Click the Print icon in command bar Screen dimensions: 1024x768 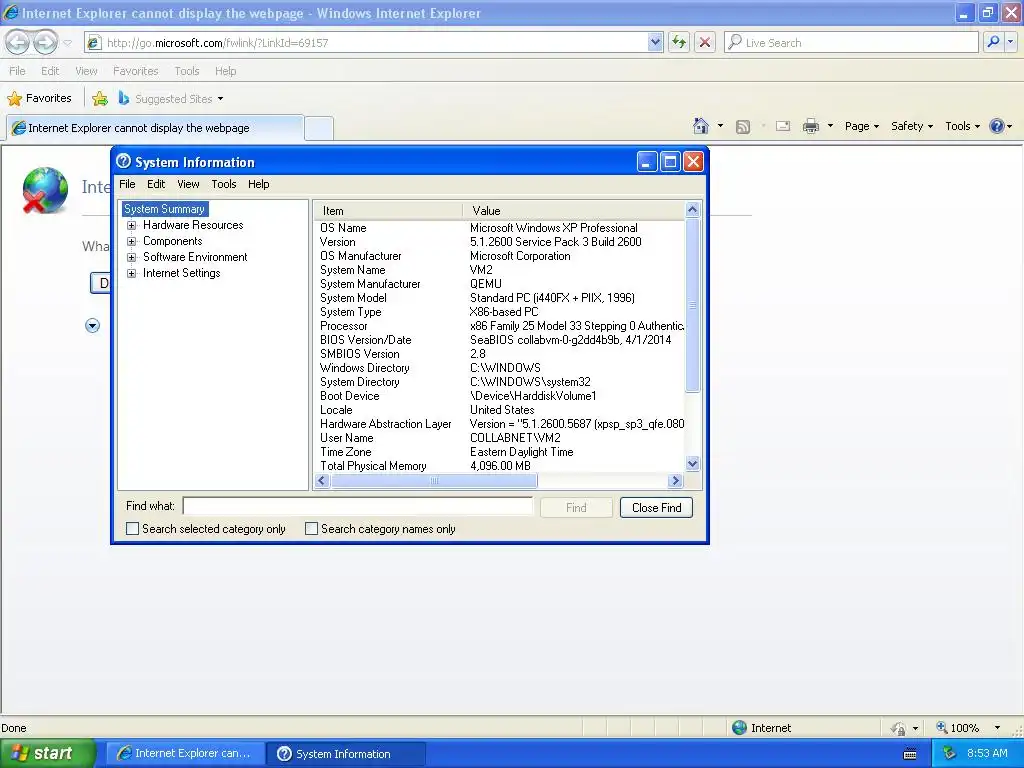click(810, 126)
